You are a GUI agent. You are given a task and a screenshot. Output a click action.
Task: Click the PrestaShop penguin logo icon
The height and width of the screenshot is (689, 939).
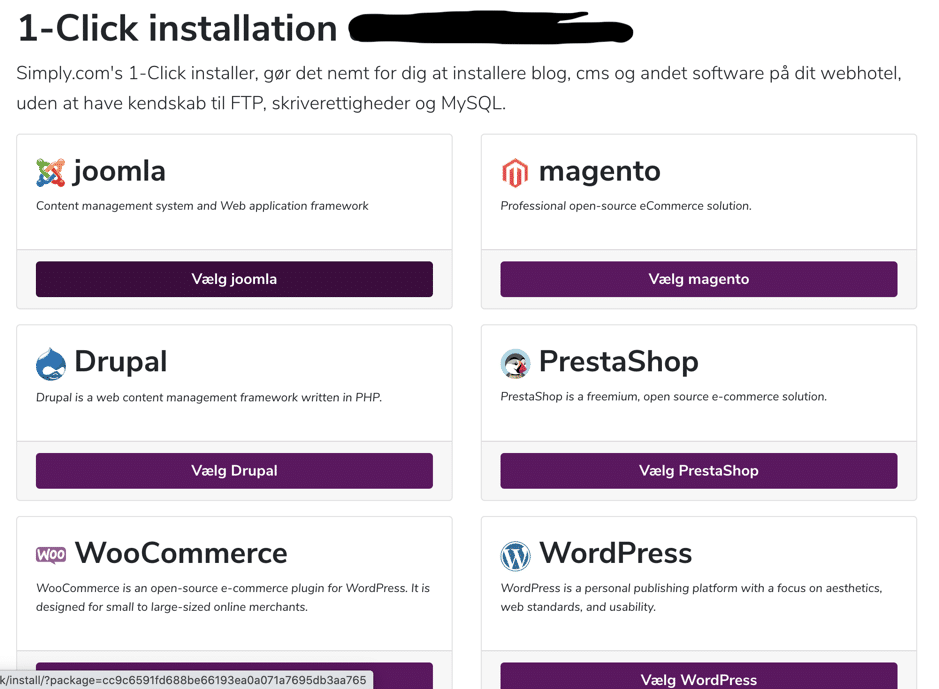(515, 363)
